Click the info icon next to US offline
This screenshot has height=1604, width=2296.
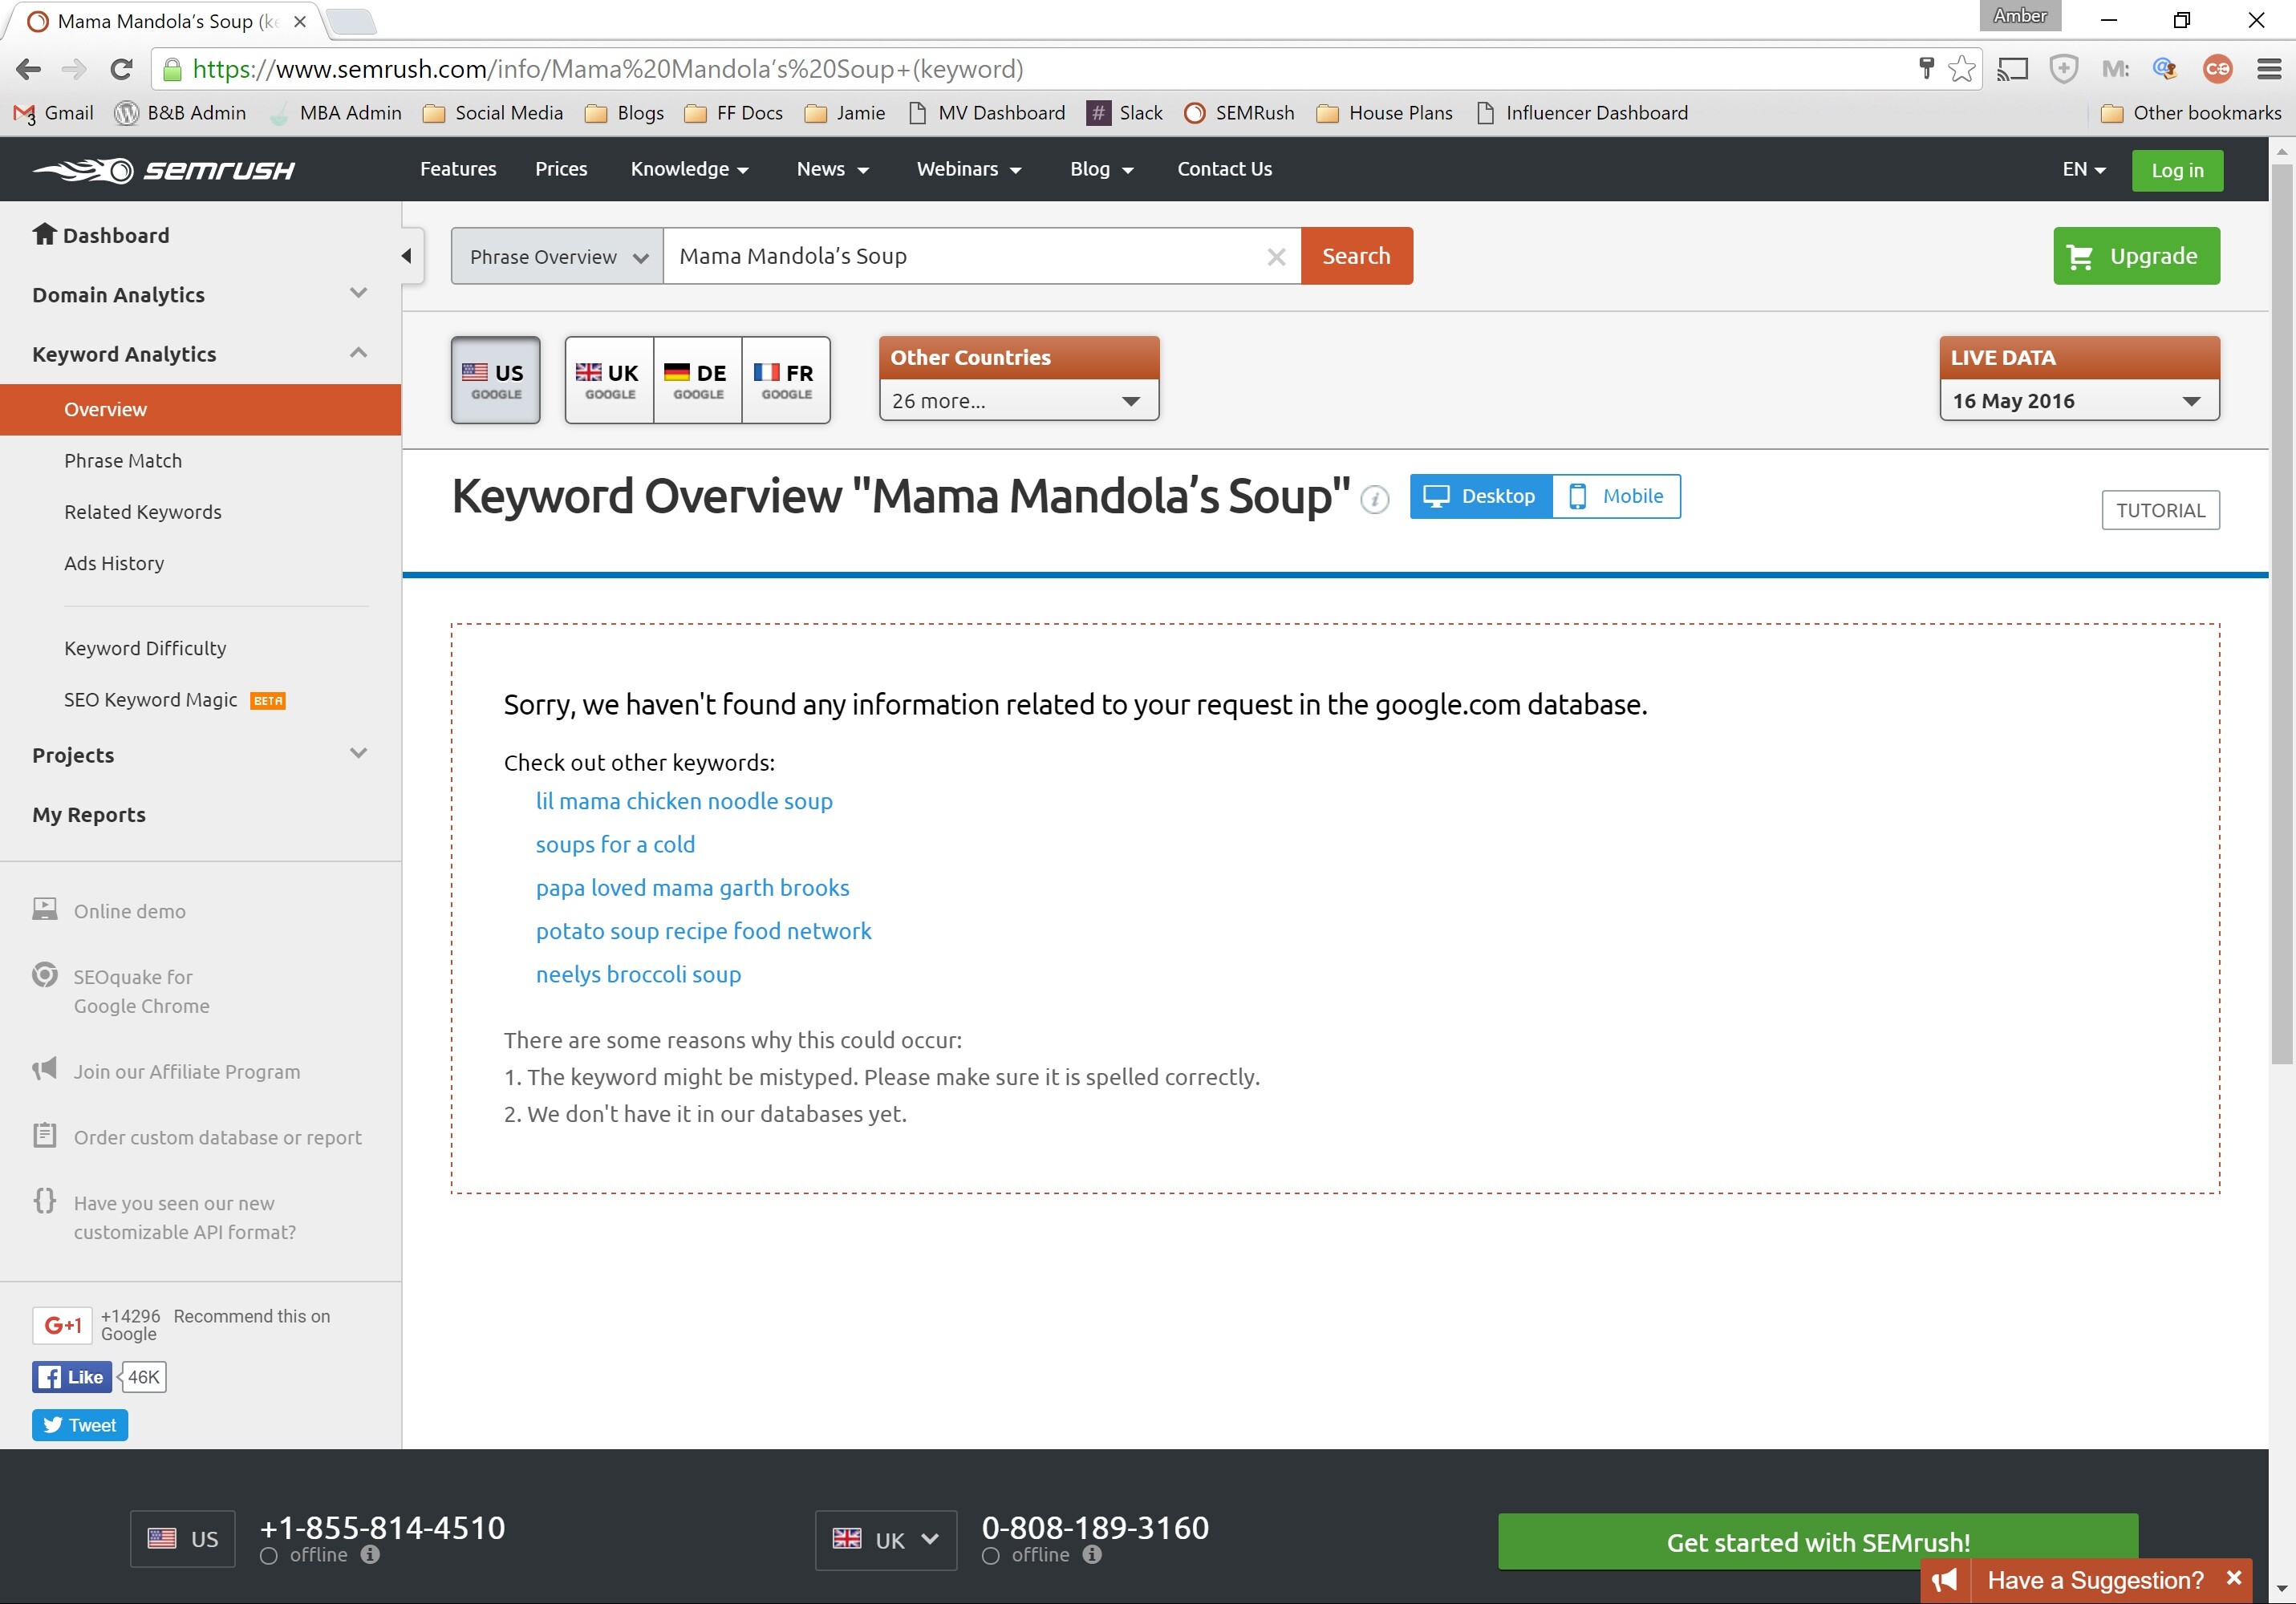tap(370, 1555)
